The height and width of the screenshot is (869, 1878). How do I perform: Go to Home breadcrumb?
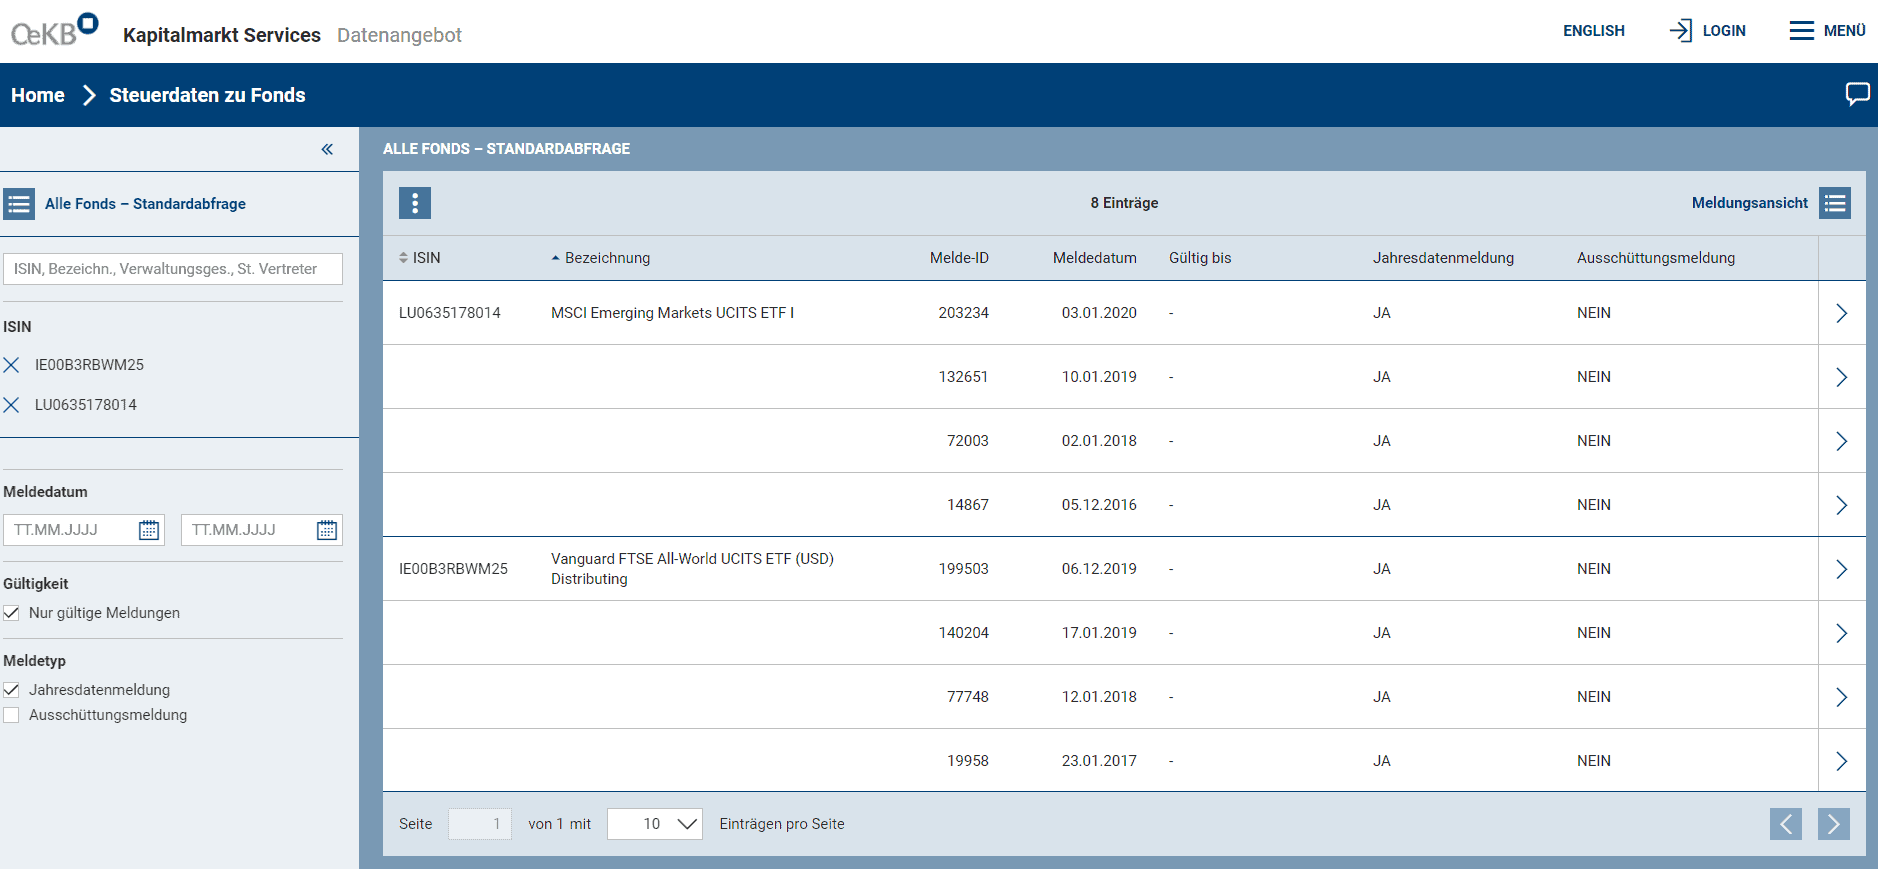tap(38, 95)
